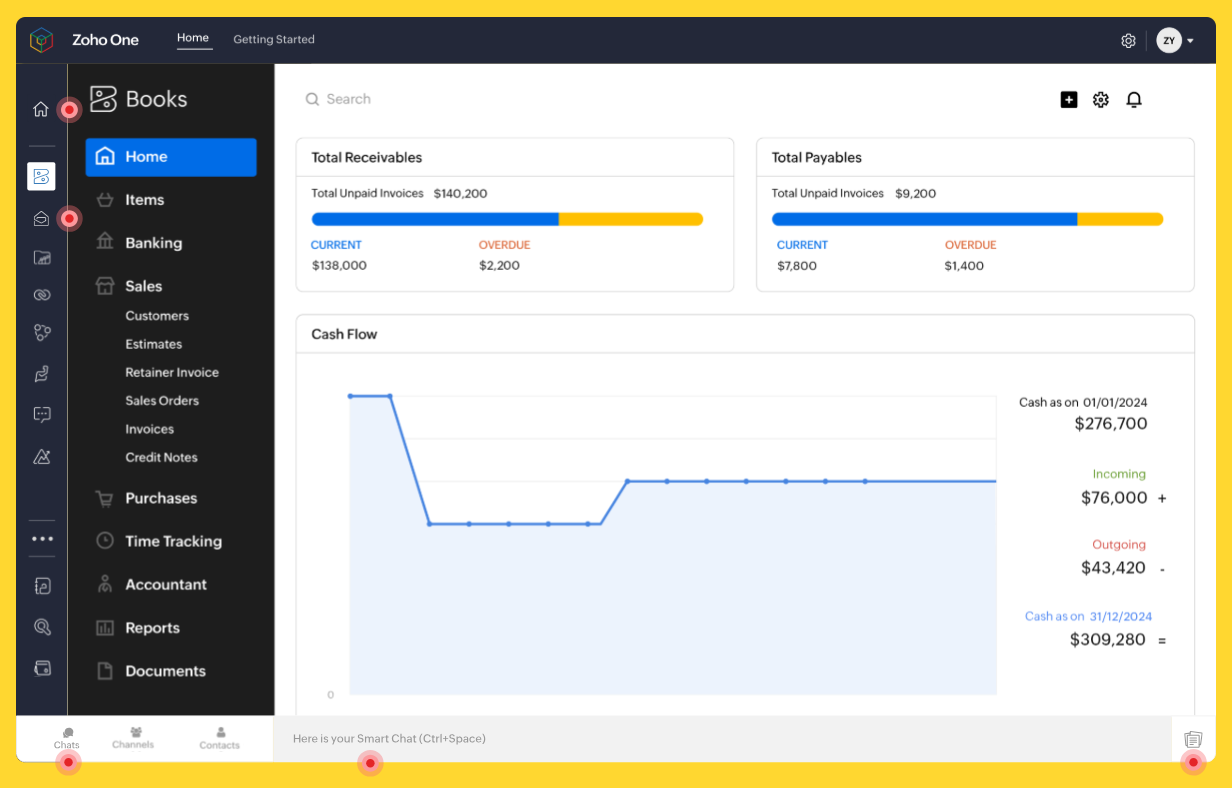This screenshot has height=788, width=1232.
Task: Open the Channels tab at bottom
Action: (x=133, y=738)
